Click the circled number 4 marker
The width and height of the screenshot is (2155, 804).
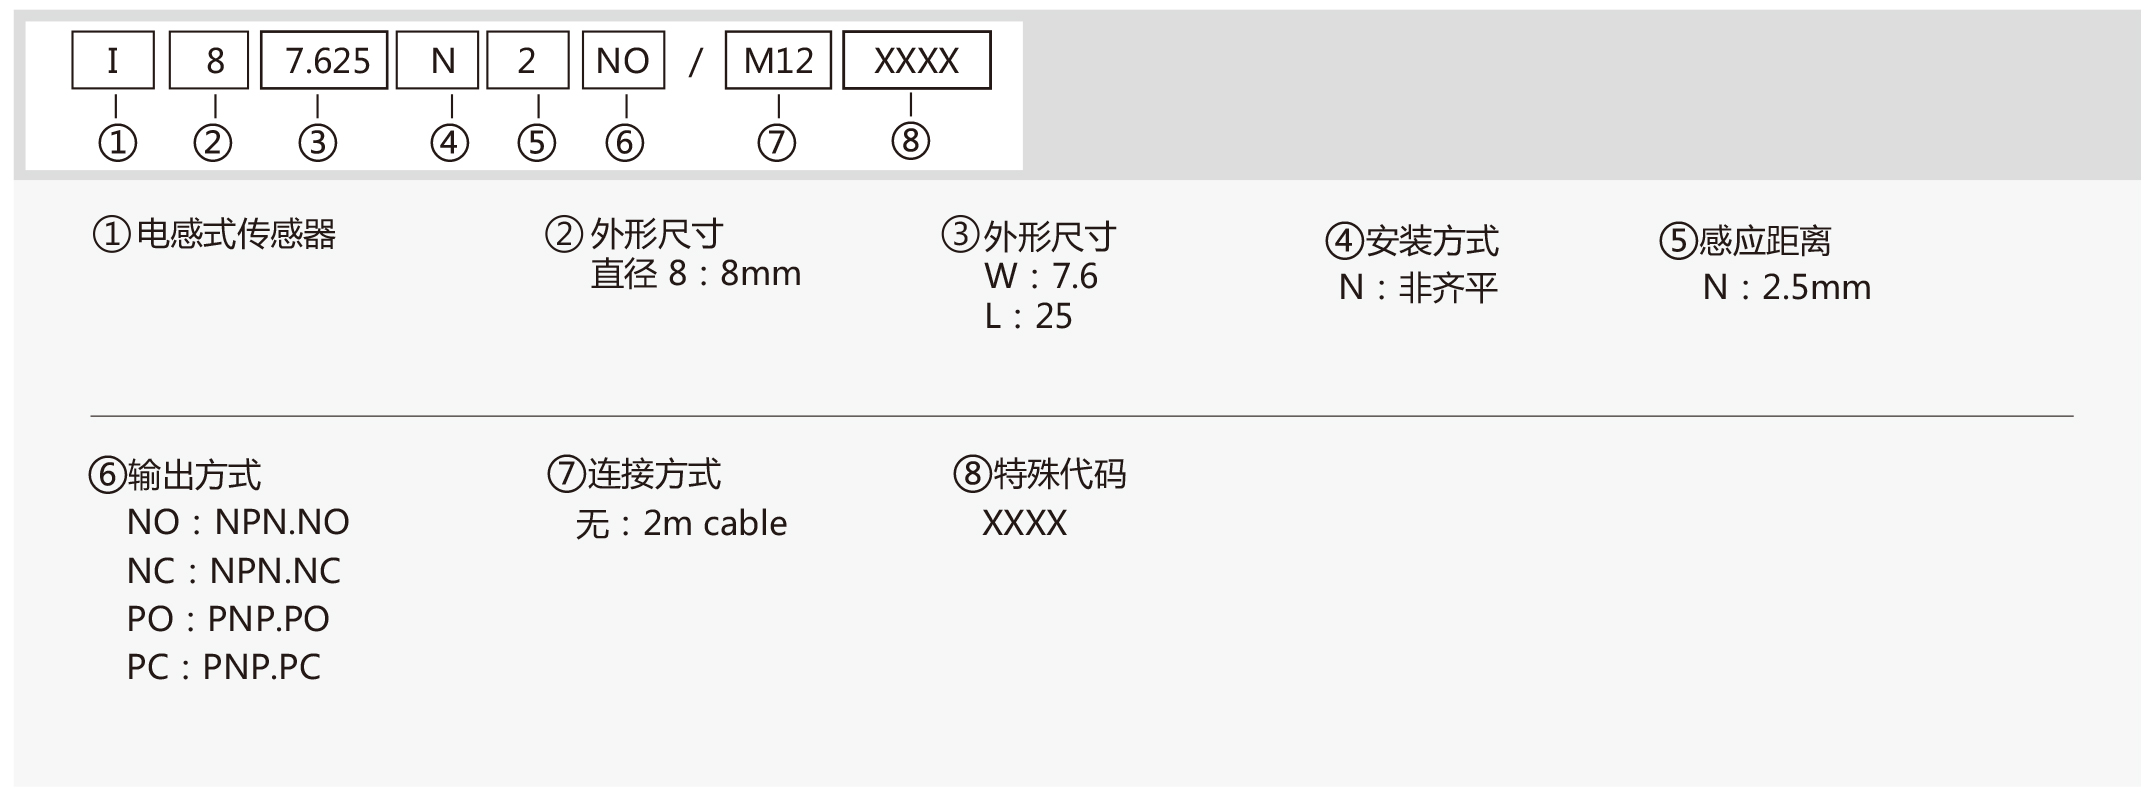[449, 143]
